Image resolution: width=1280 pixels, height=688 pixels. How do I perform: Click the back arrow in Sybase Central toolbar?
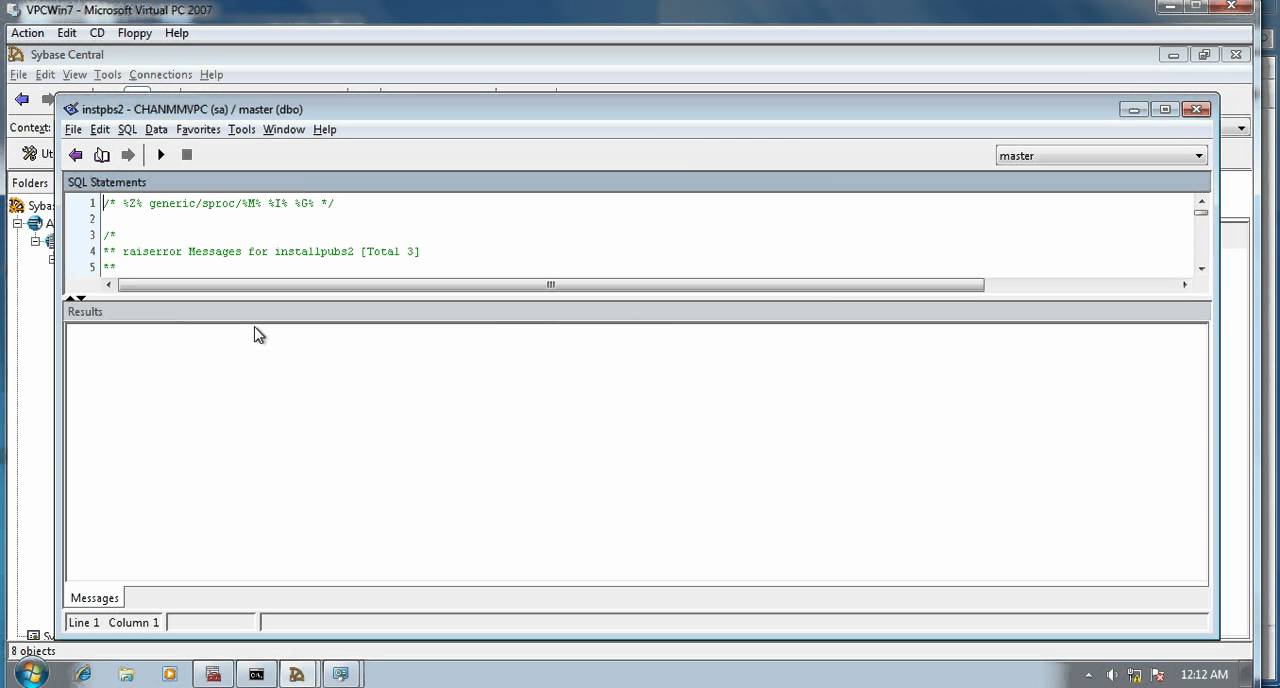tap(22, 99)
